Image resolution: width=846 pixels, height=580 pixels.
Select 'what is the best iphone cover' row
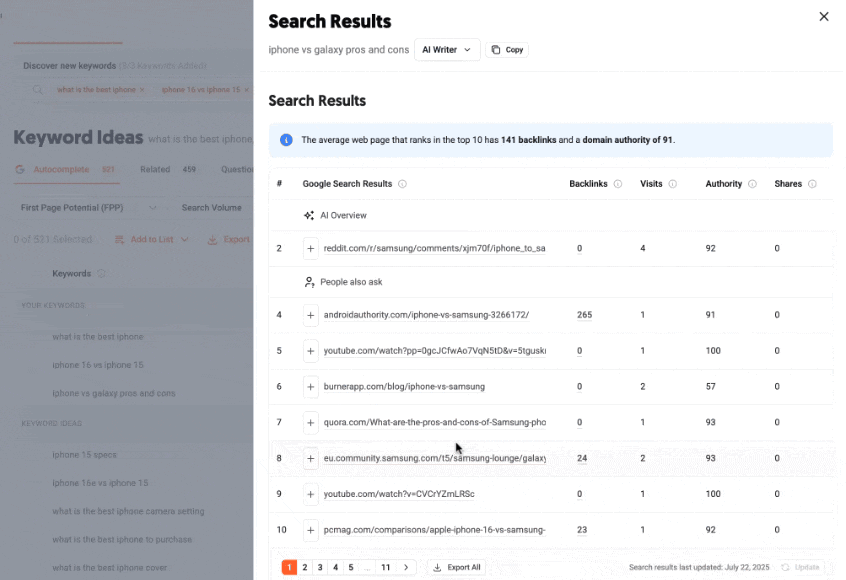110,568
